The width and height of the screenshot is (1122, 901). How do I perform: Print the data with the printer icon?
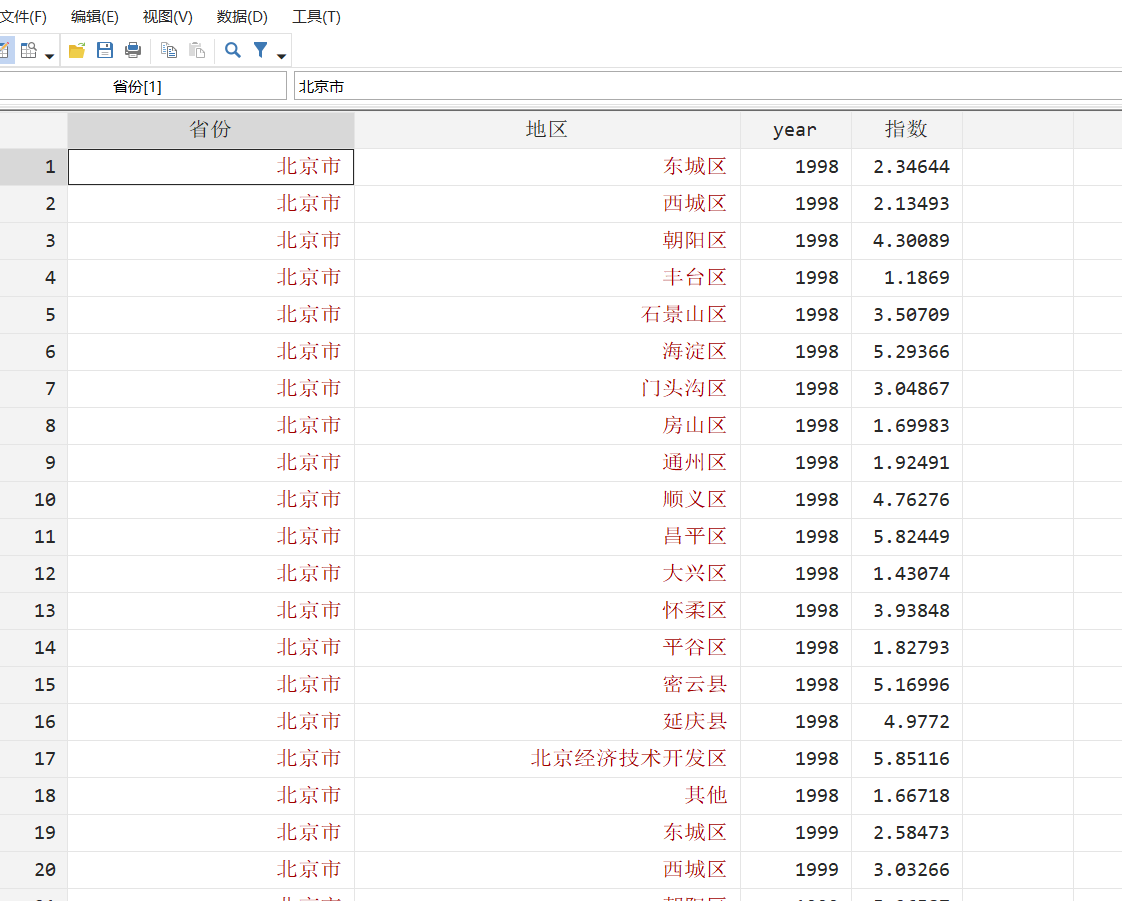(133, 50)
